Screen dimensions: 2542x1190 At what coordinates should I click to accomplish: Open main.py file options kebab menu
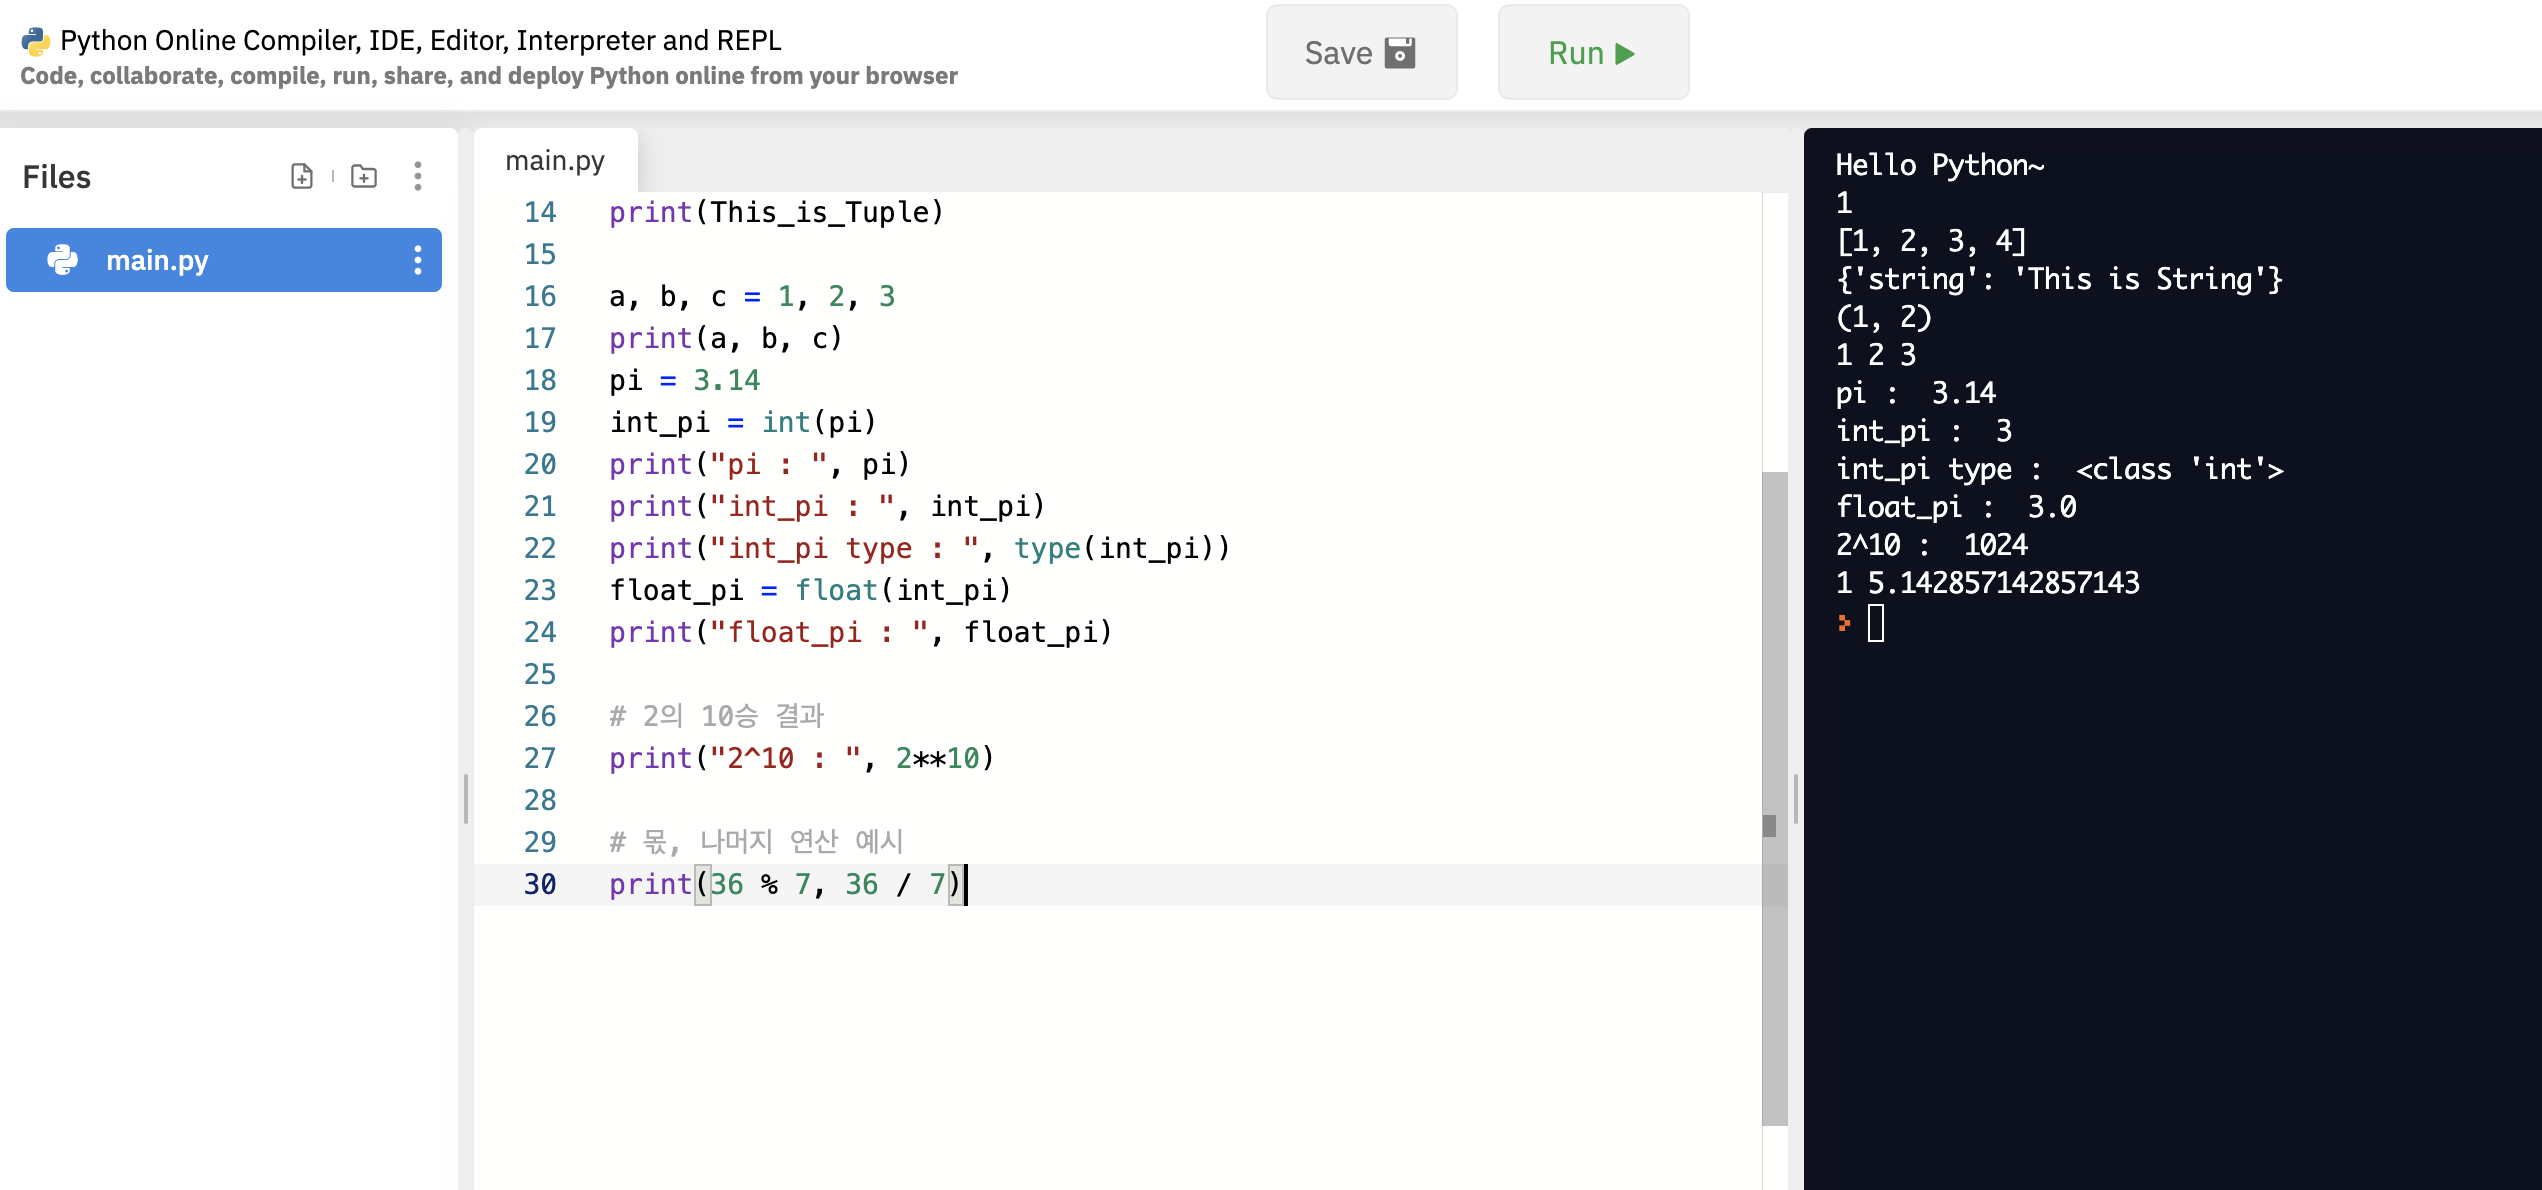coord(418,260)
